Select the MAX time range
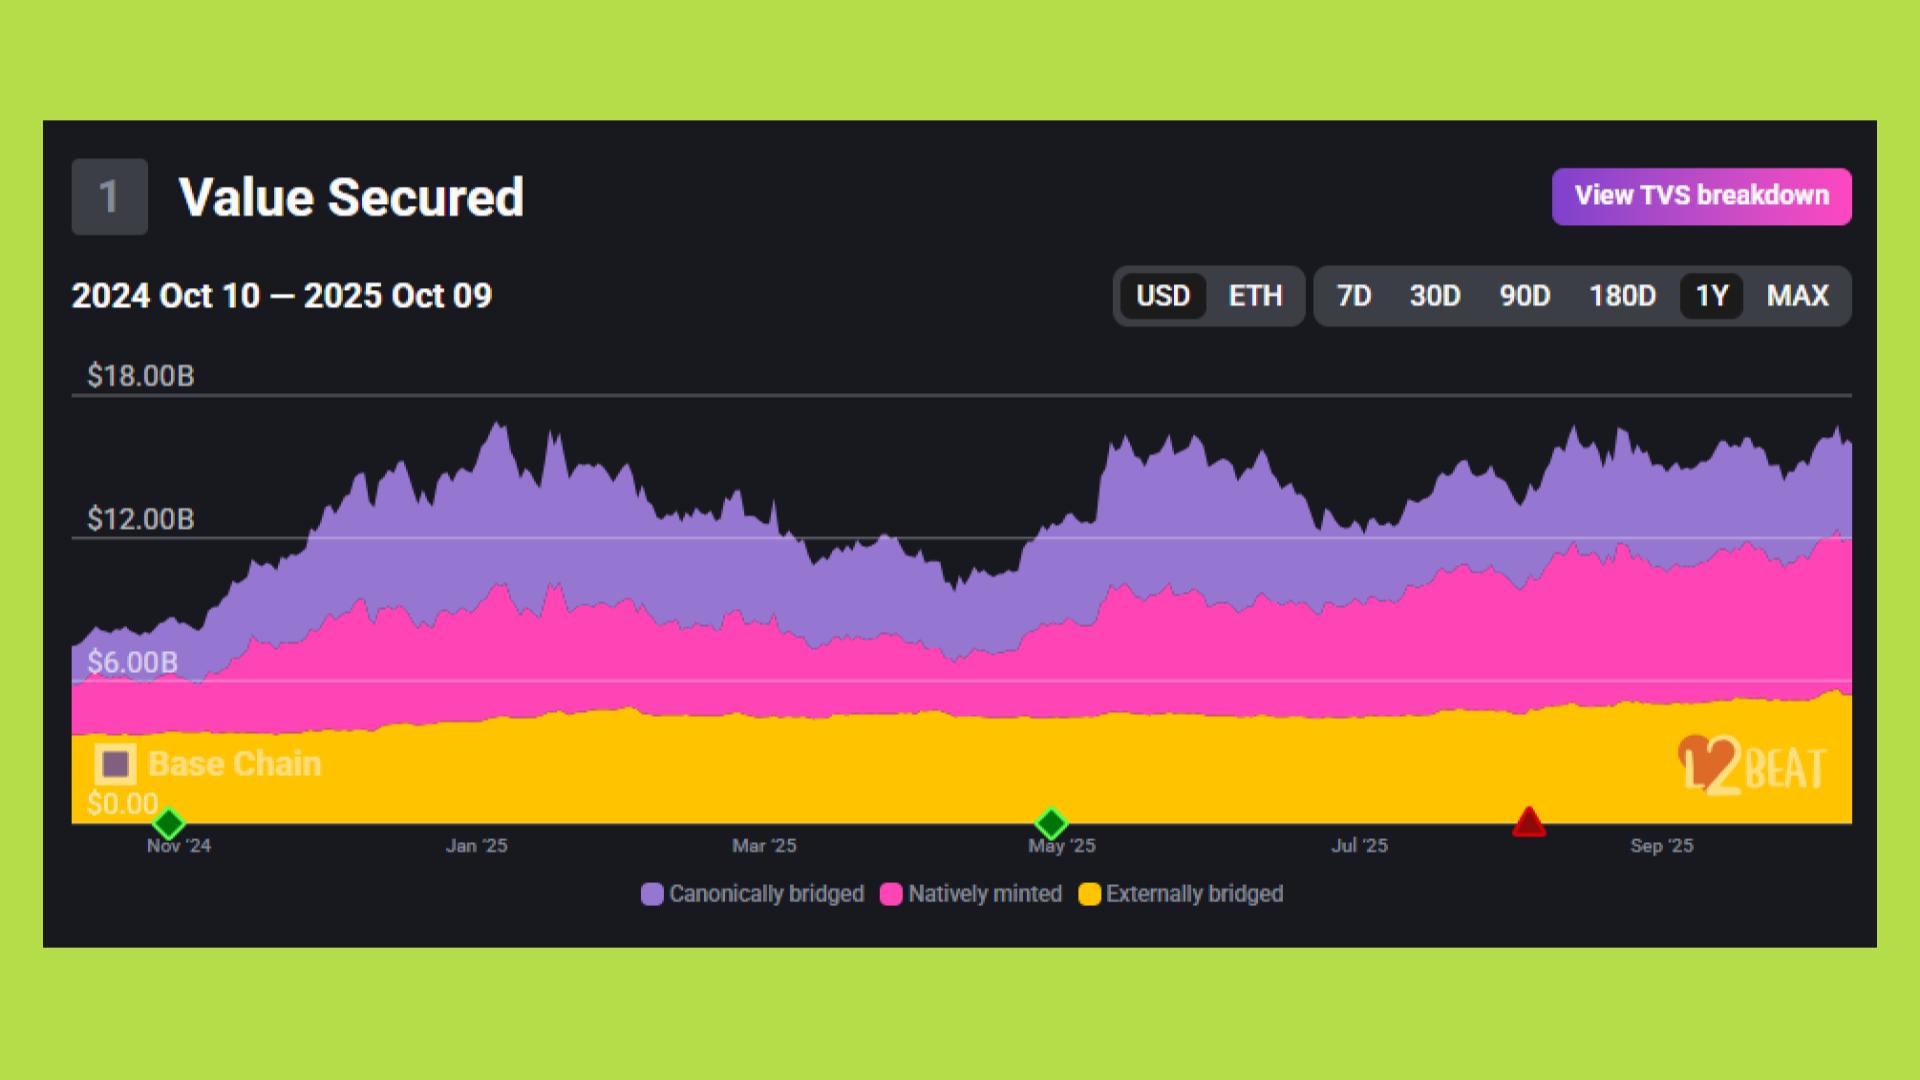 click(1797, 296)
